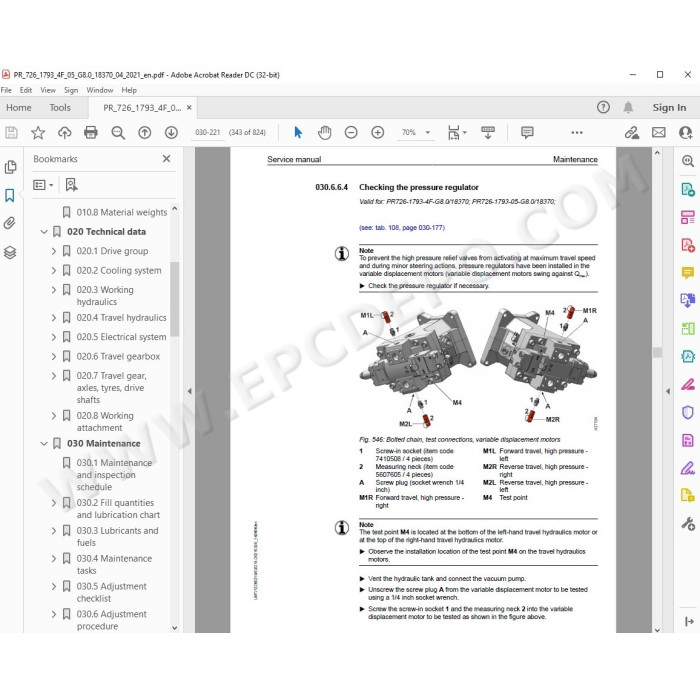Add a comment with the speech bubble icon
700x700 pixels.
(527, 132)
